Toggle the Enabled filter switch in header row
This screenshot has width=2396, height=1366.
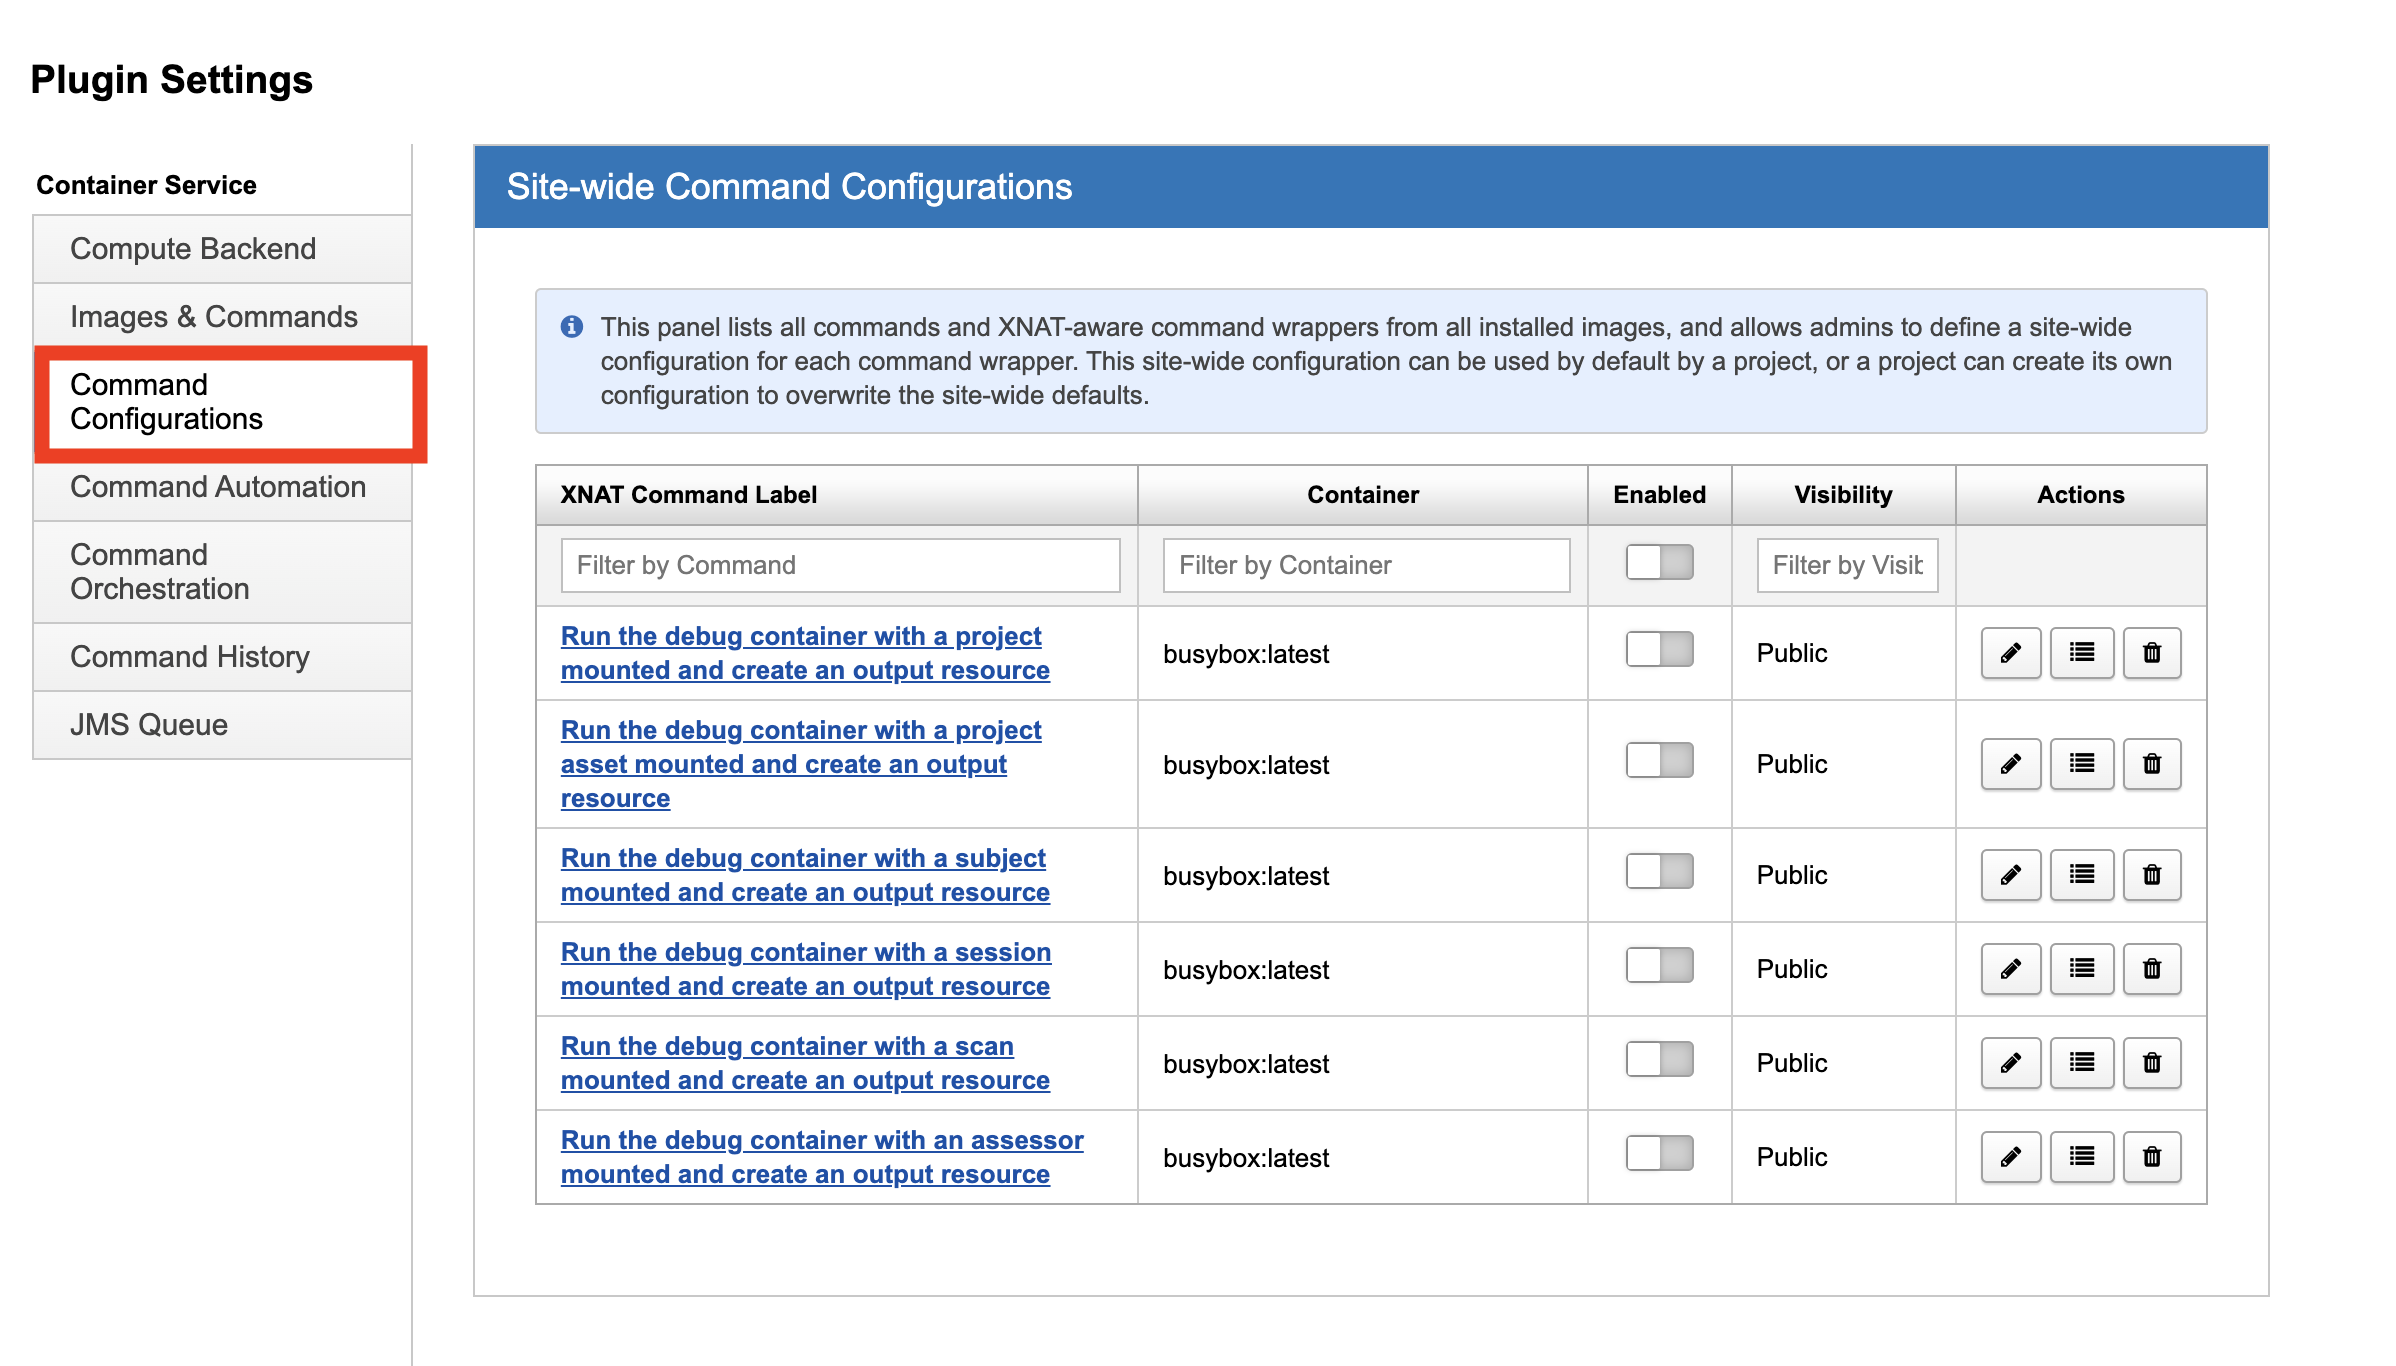[1659, 562]
